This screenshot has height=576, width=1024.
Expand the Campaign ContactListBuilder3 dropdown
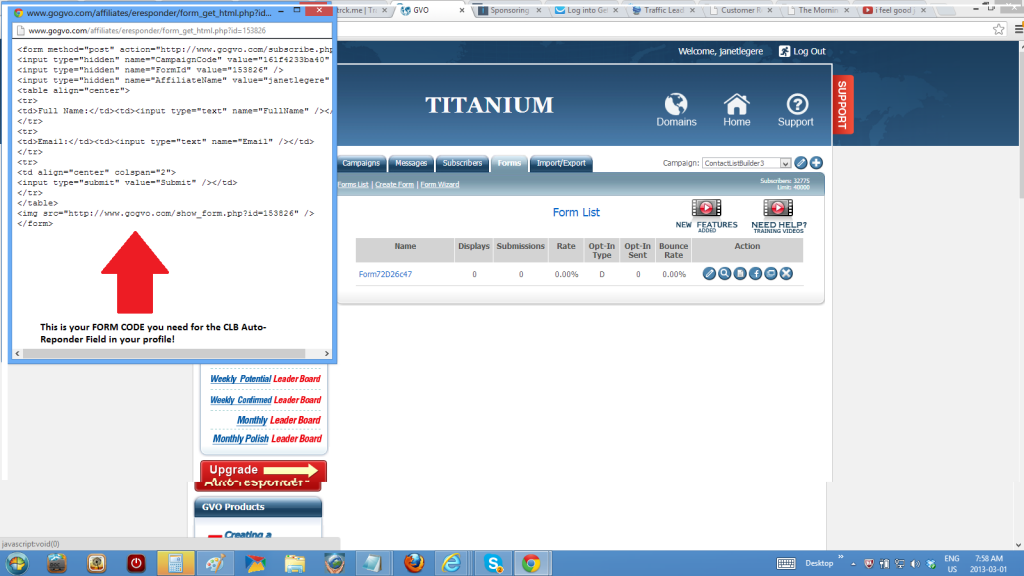tap(785, 163)
